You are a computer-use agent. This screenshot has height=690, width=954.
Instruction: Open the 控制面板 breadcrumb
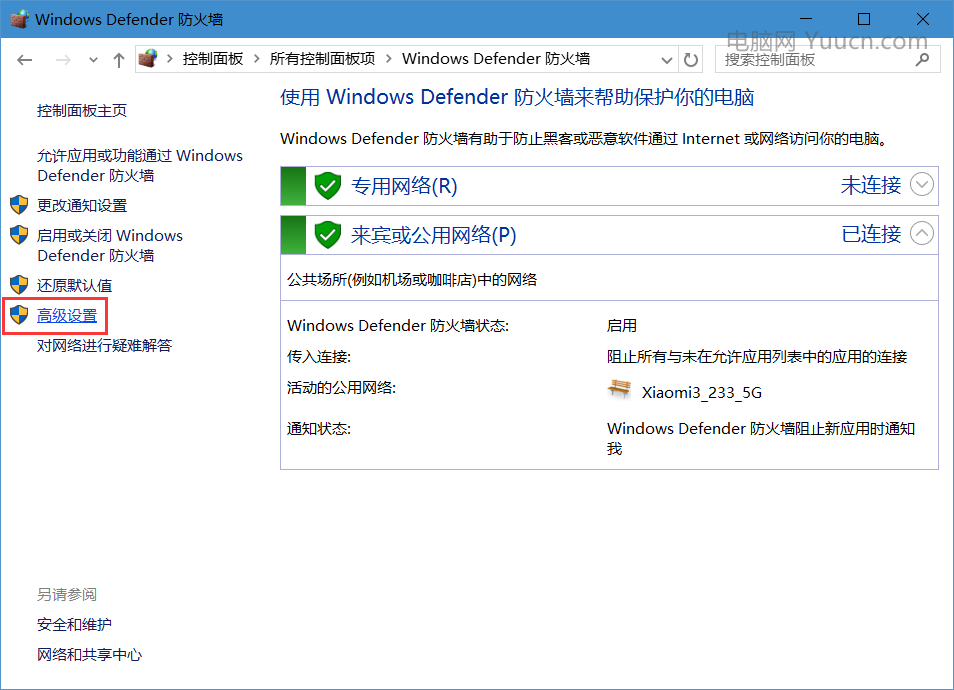click(213, 58)
